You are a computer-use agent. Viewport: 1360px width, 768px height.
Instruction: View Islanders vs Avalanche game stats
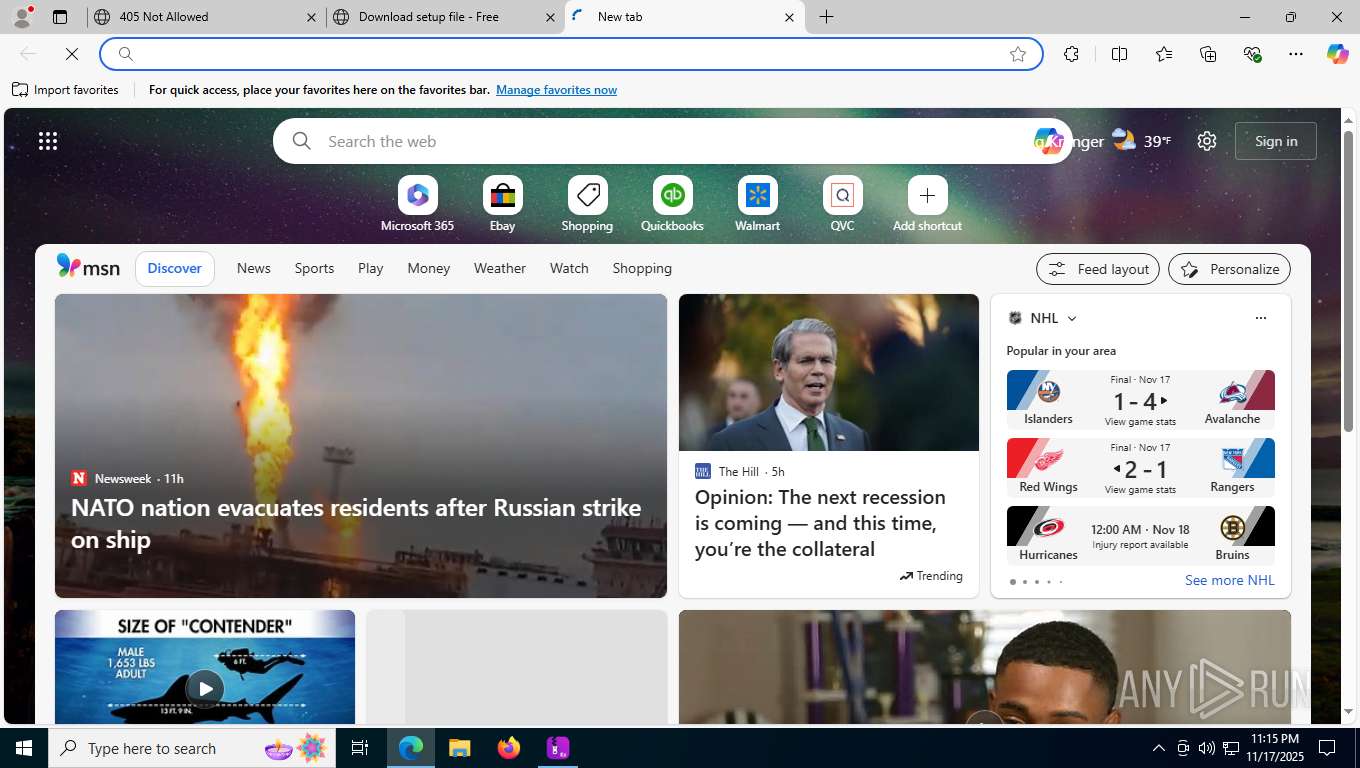pyautogui.click(x=1140, y=398)
